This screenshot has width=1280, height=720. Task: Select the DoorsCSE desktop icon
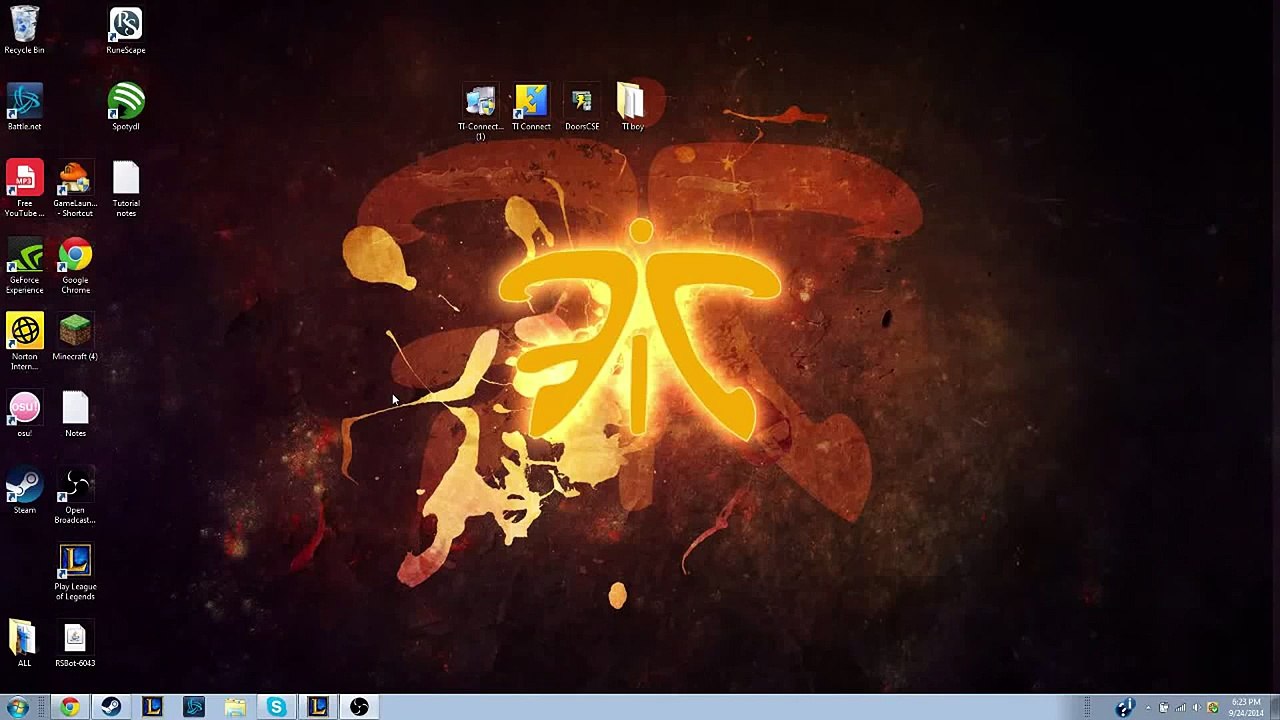click(x=582, y=108)
